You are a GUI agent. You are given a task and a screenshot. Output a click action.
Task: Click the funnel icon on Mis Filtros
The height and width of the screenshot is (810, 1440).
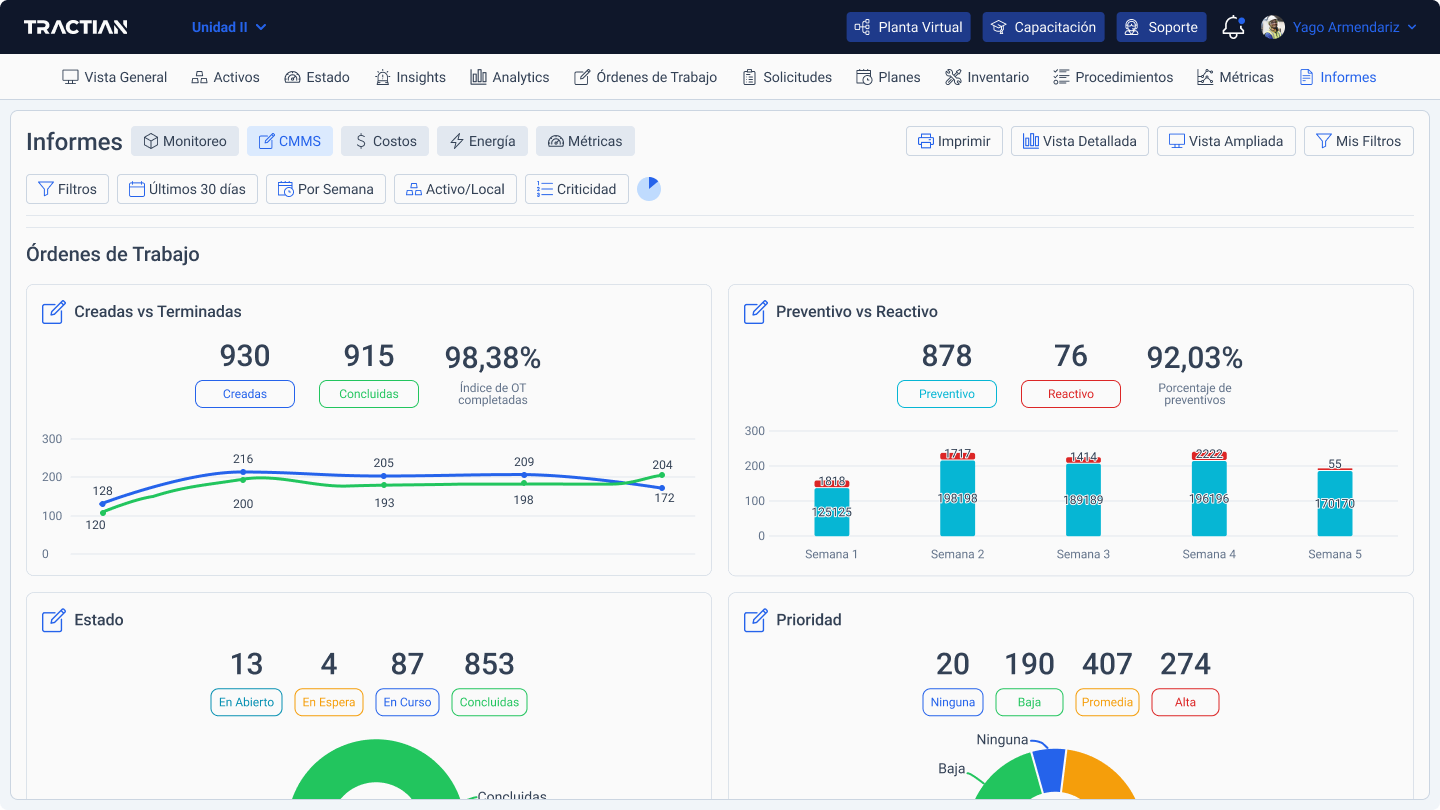coord(1324,141)
